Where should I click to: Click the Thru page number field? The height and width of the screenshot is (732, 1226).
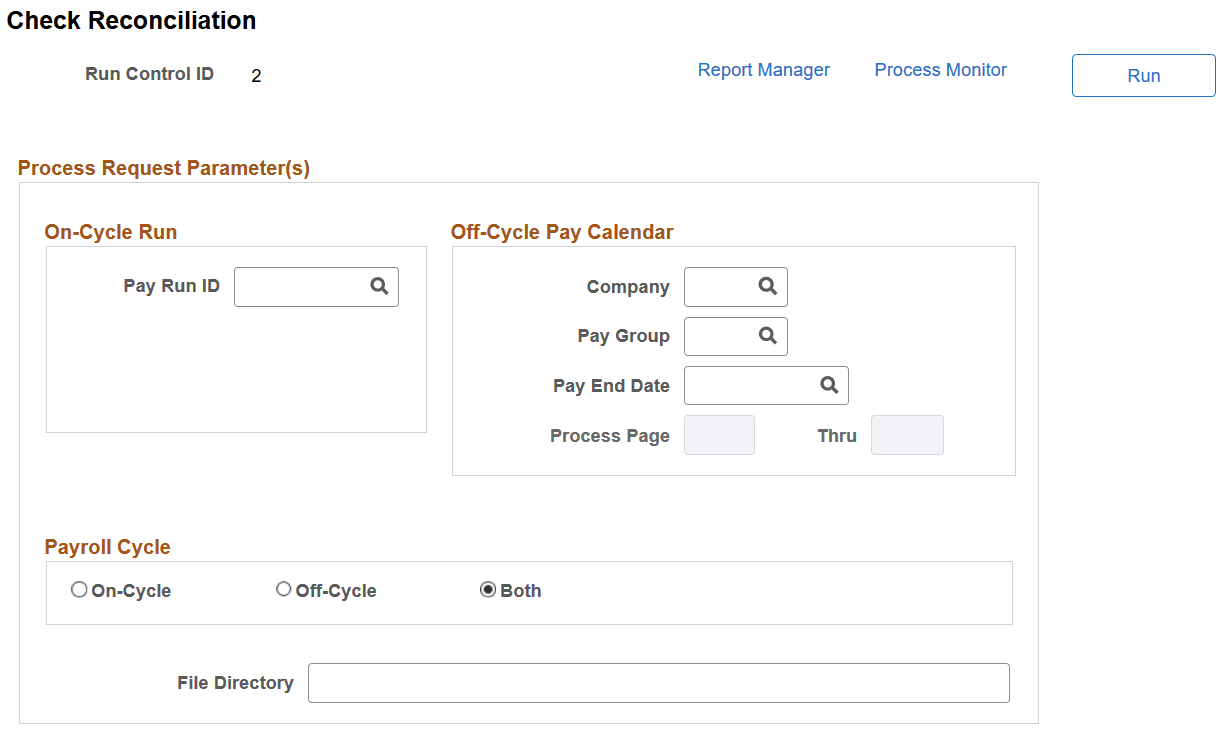tap(906, 436)
